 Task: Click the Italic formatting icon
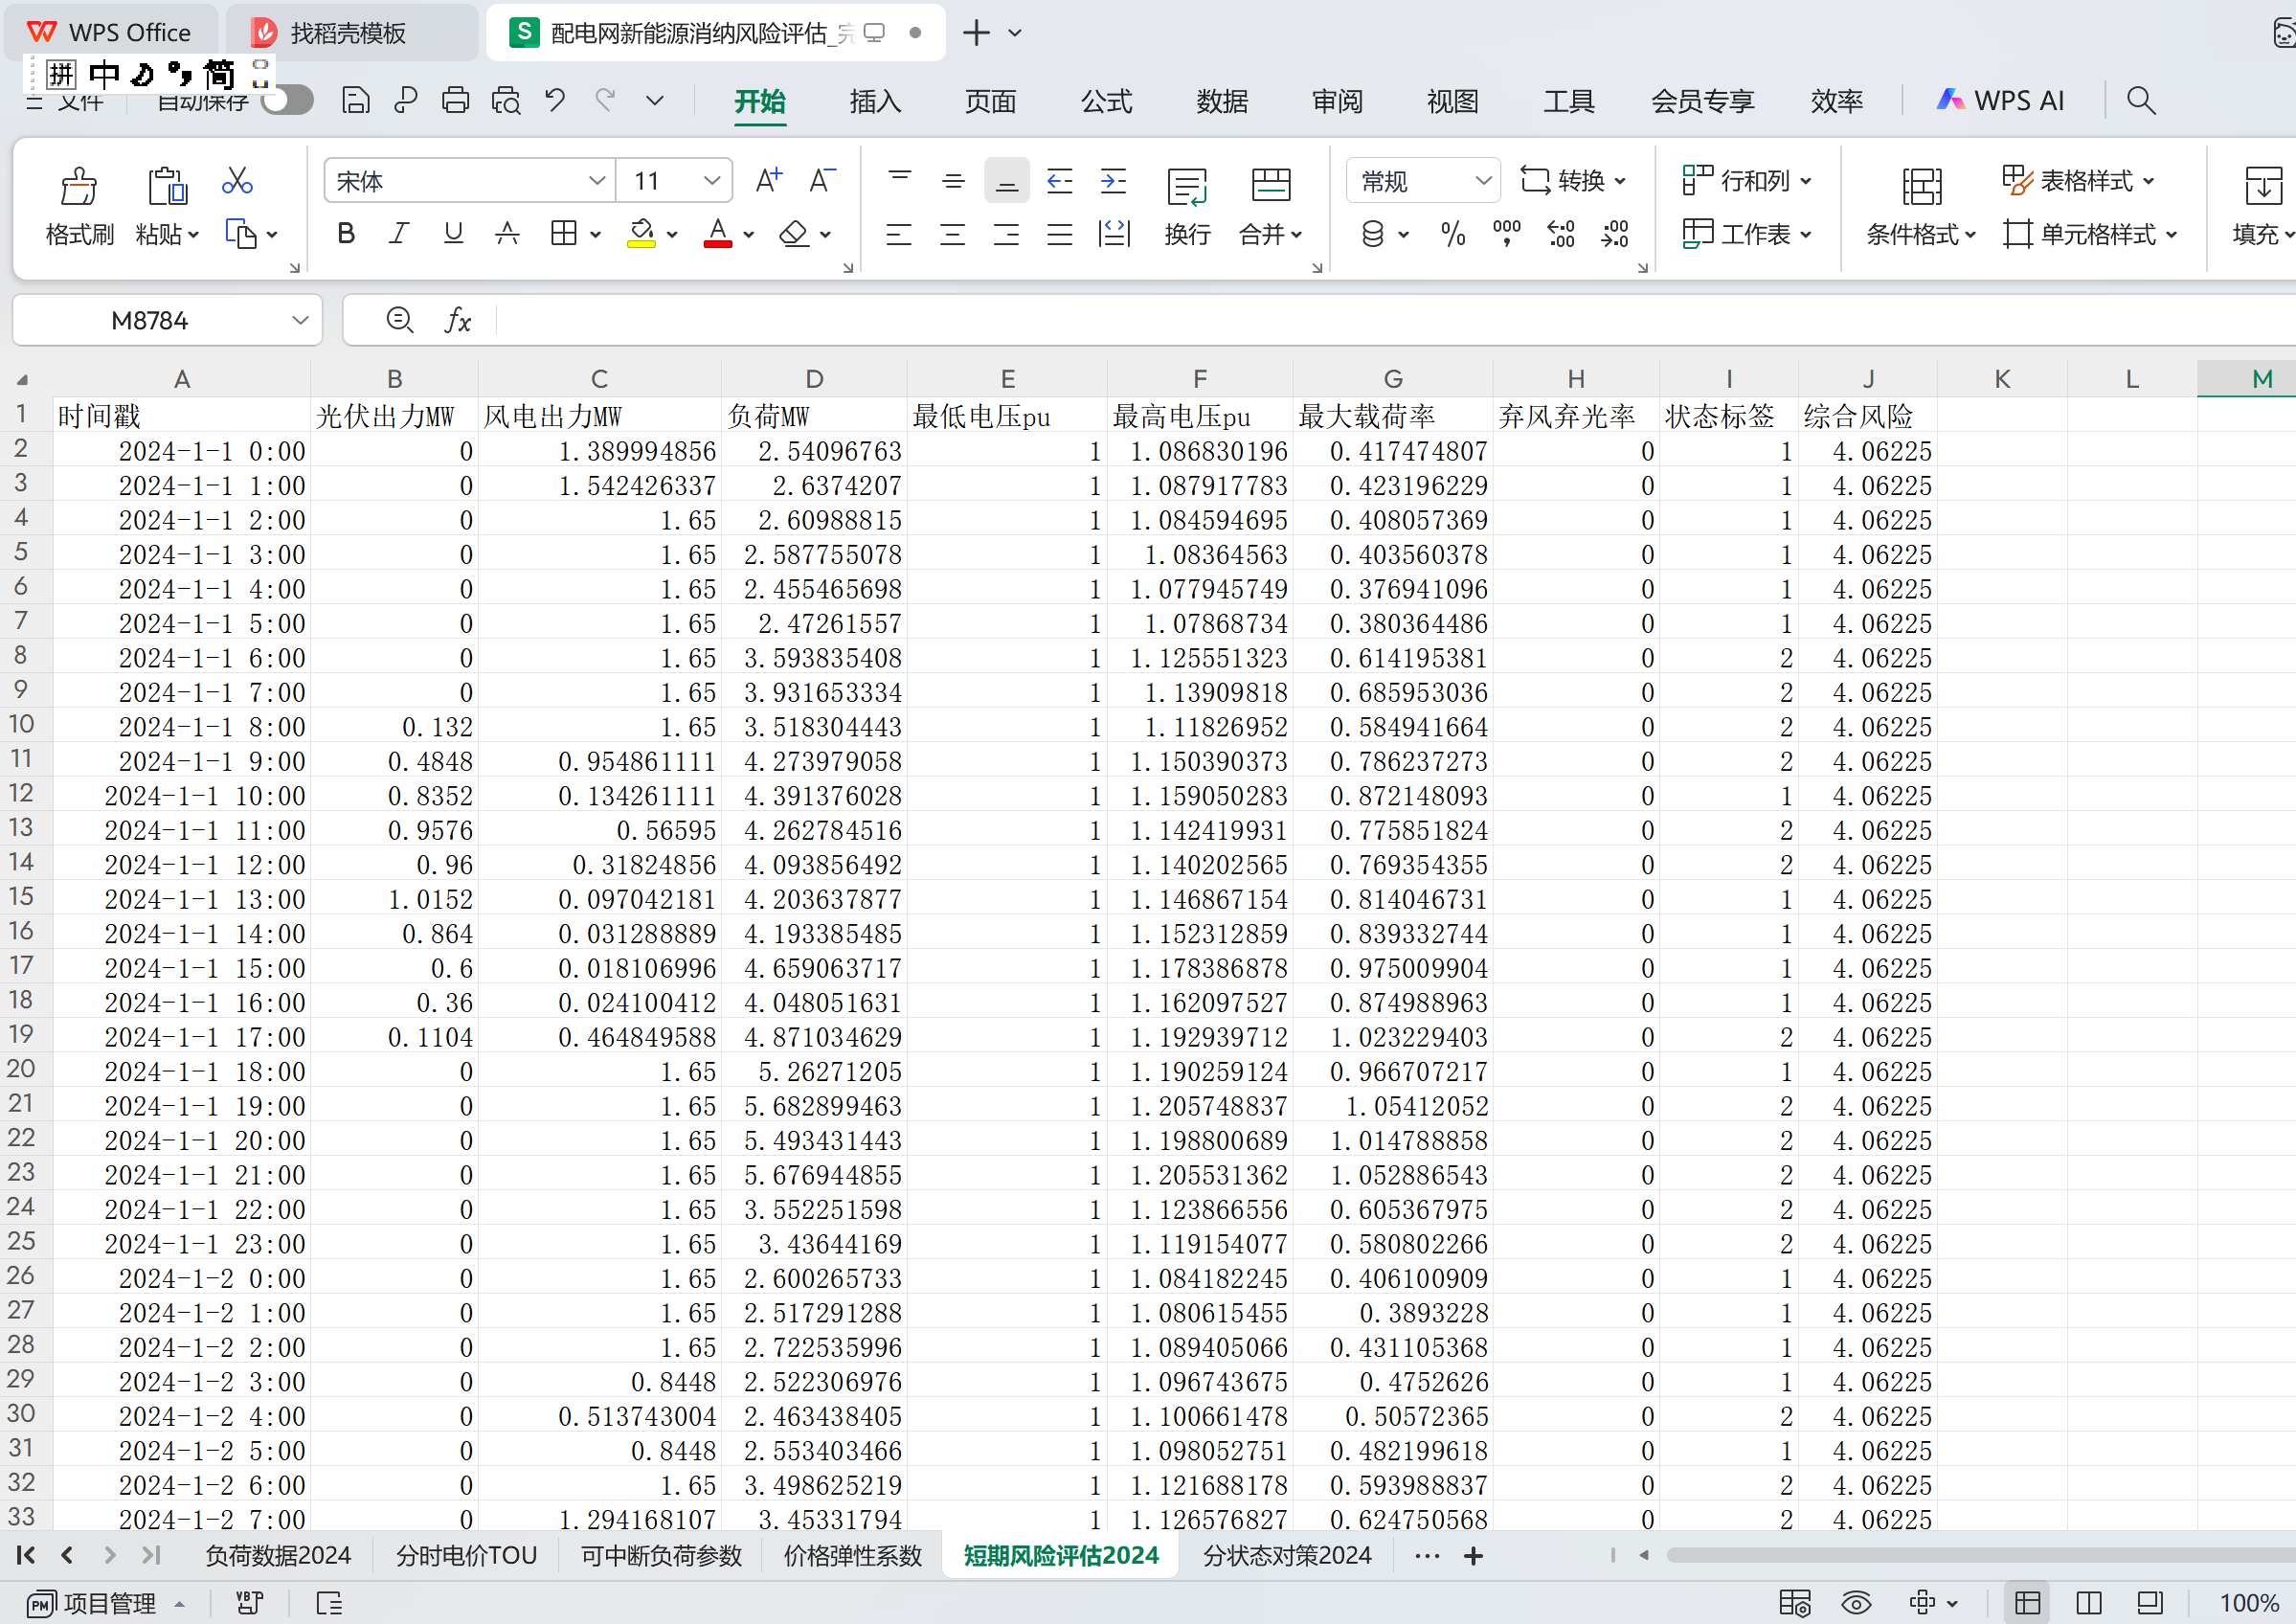pyautogui.click(x=399, y=234)
